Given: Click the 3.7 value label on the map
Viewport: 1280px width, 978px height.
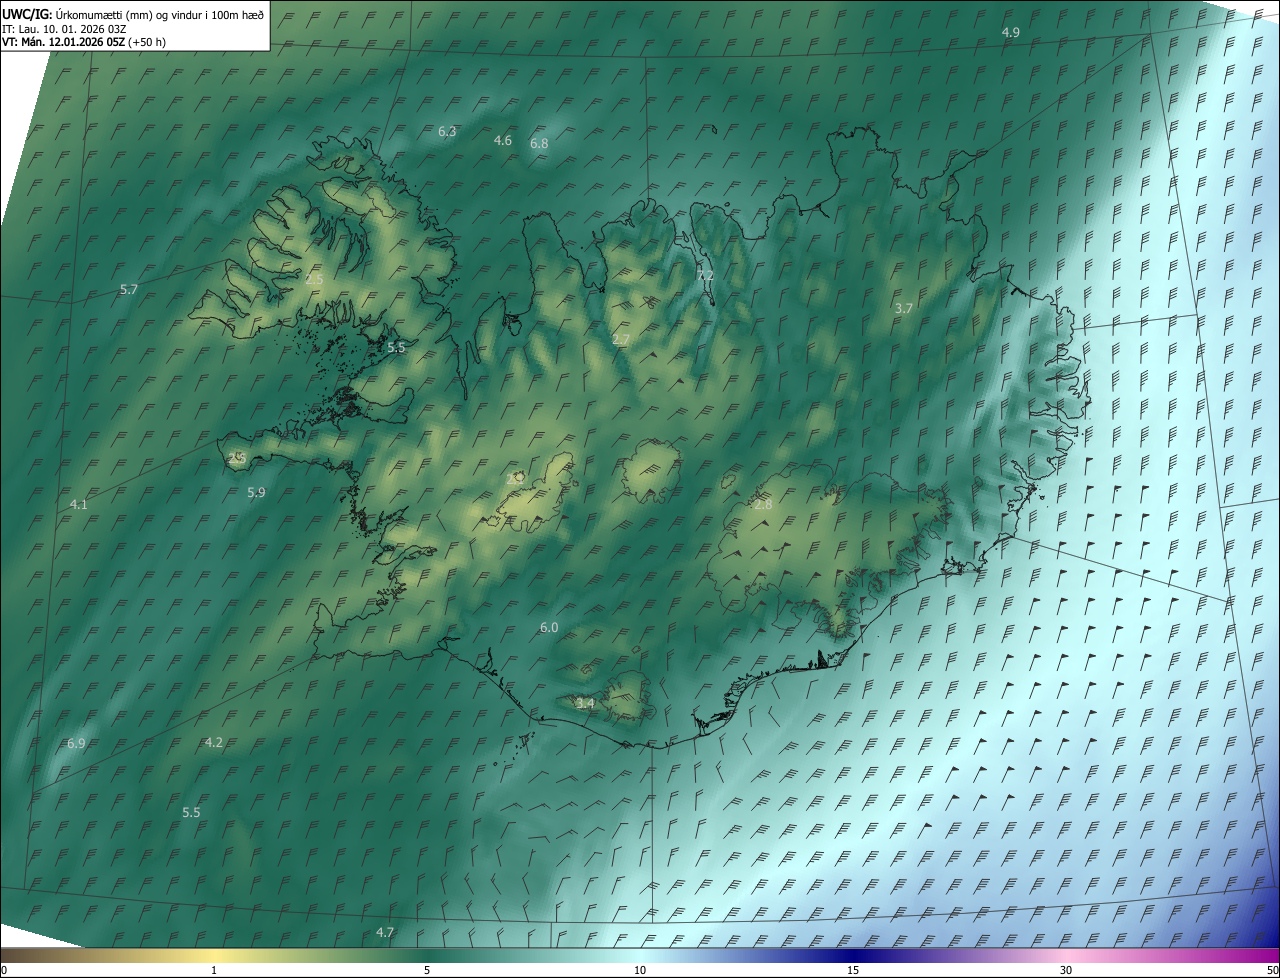Looking at the screenshot, I should (903, 309).
